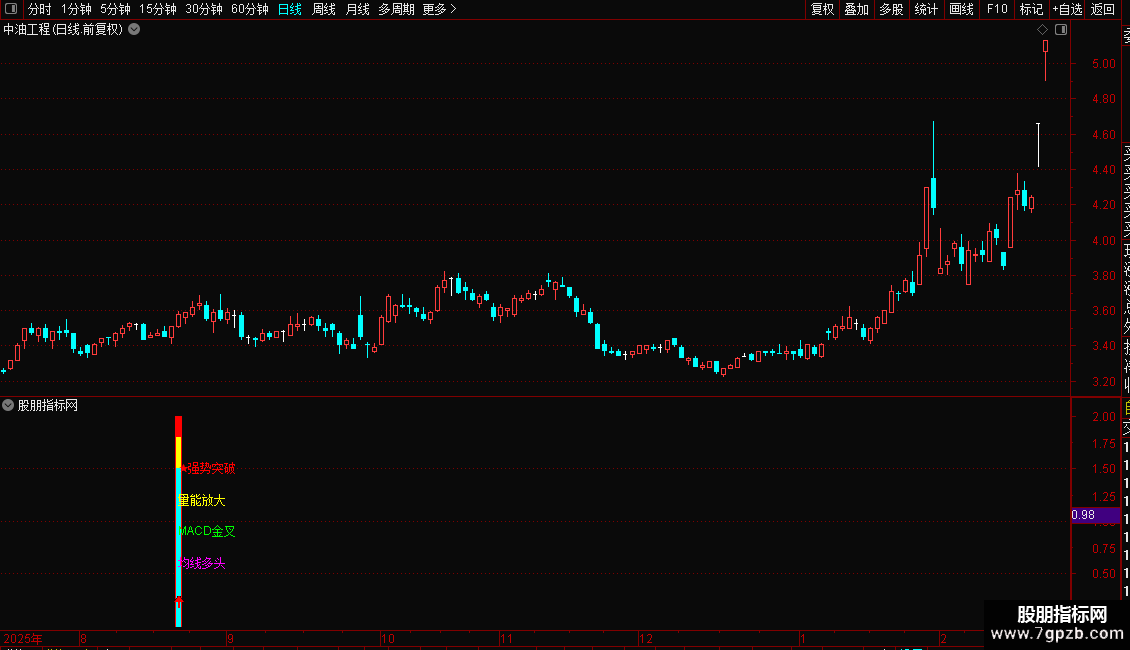Switch to 月线 monthly chart
The image size is (1130, 650).
click(357, 9)
